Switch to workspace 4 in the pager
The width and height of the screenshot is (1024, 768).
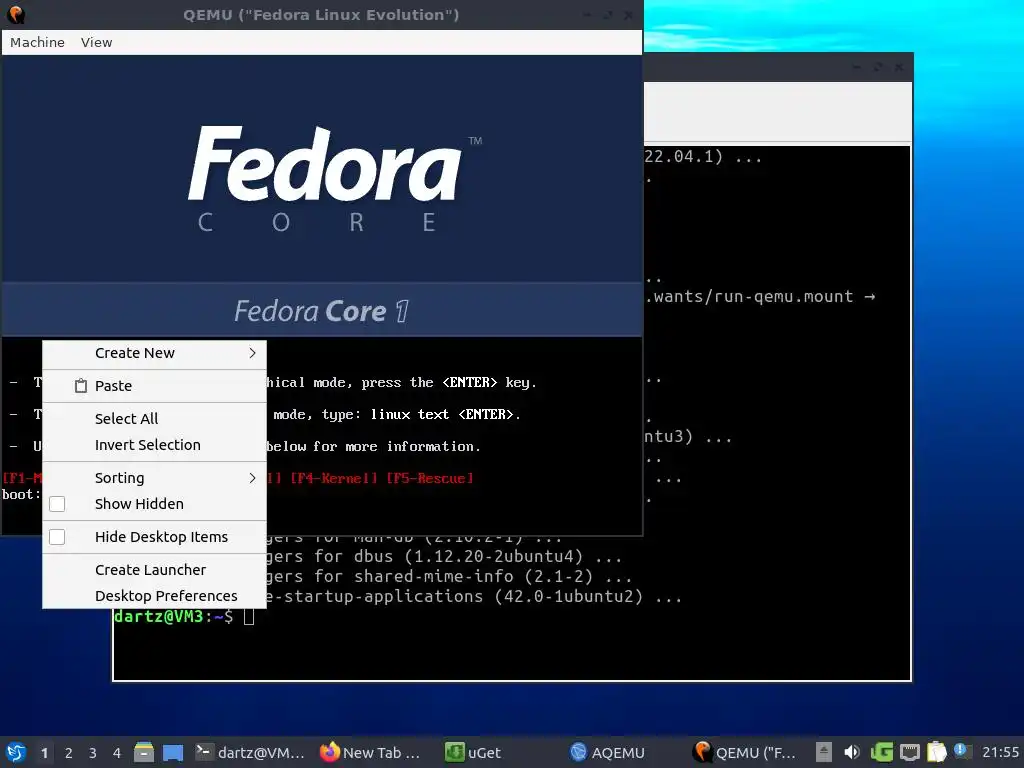pos(117,753)
